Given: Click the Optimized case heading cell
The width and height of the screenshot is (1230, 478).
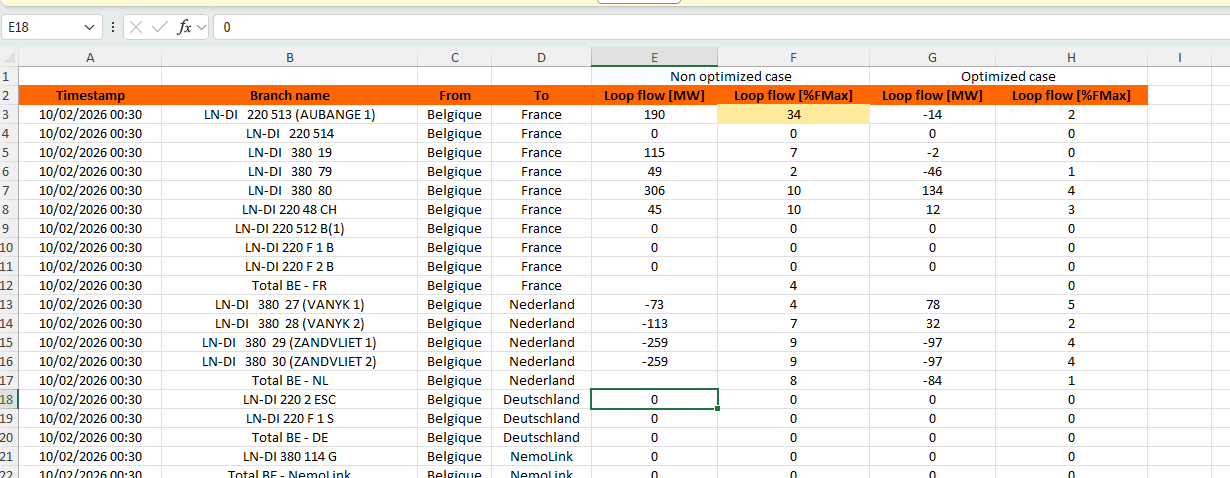Looking at the screenshot, I should pos(1008,76).
